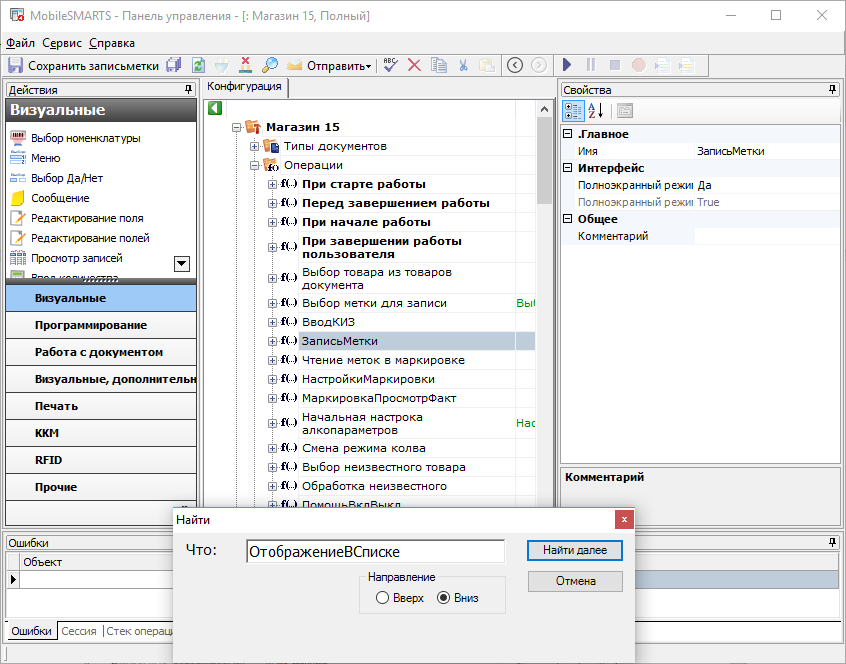This screenshot has width=846, height=664.
Task: Close the Найти dialog with red X
Action: click(624, 519)
